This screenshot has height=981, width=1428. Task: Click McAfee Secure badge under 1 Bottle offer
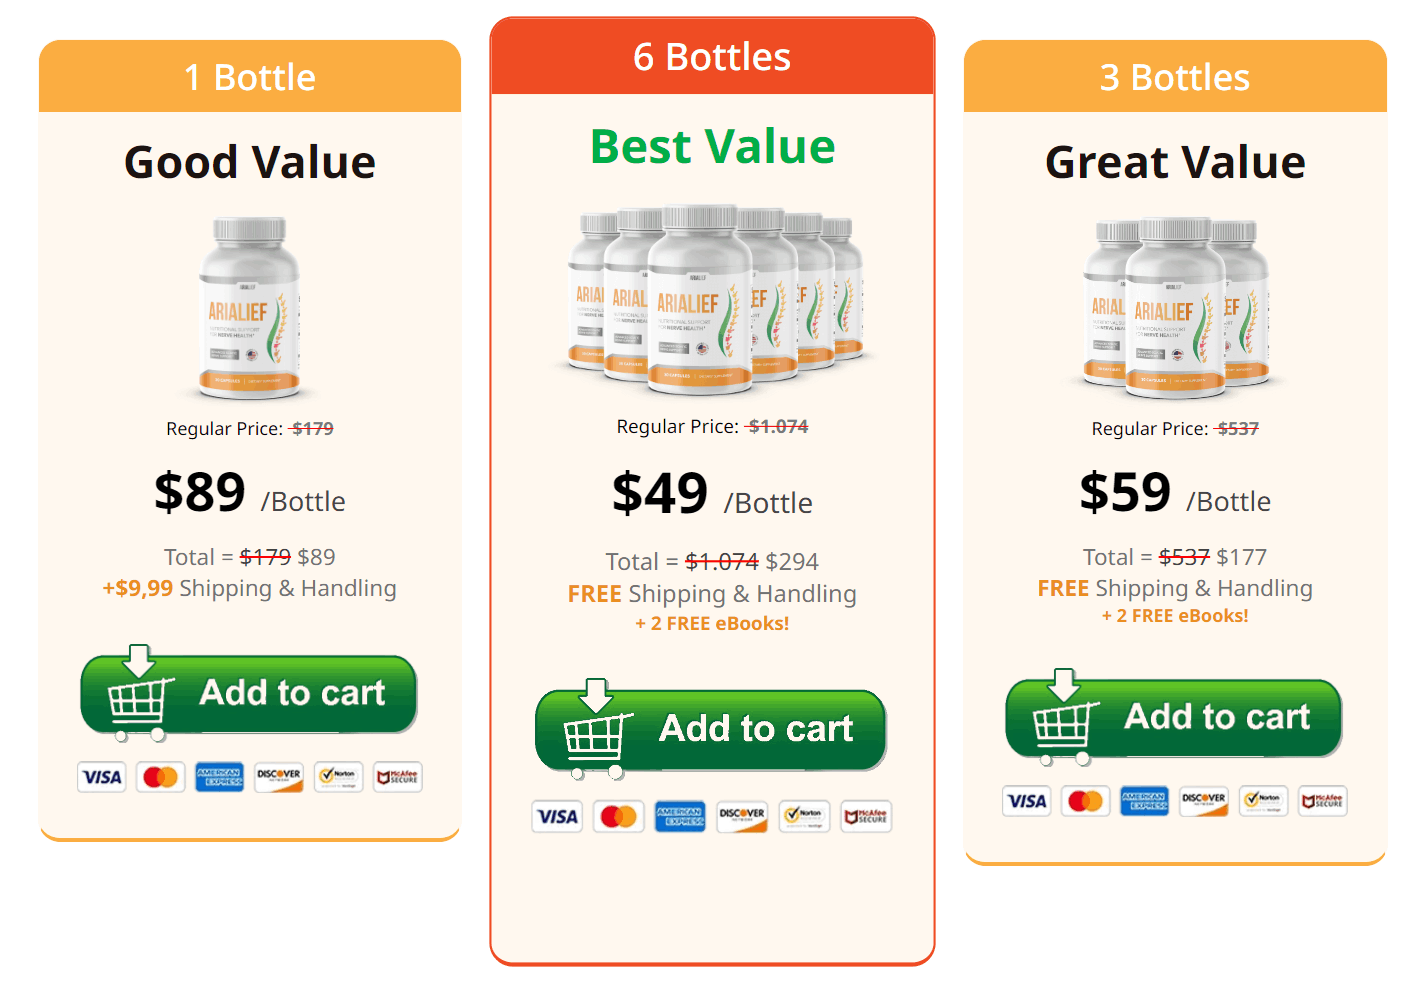coord(398,777)
